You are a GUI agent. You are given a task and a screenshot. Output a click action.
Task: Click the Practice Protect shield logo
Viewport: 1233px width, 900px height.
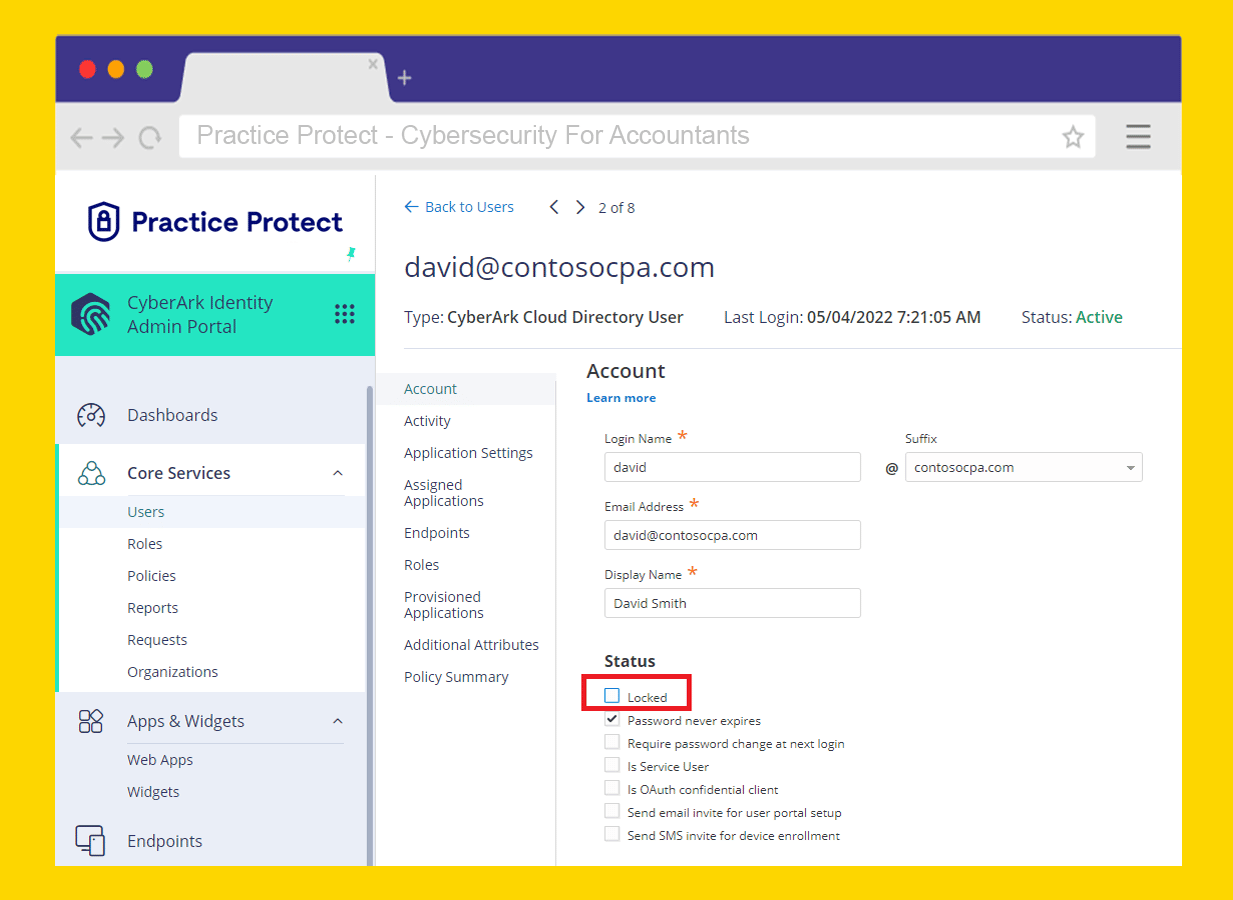pos(104,222)
